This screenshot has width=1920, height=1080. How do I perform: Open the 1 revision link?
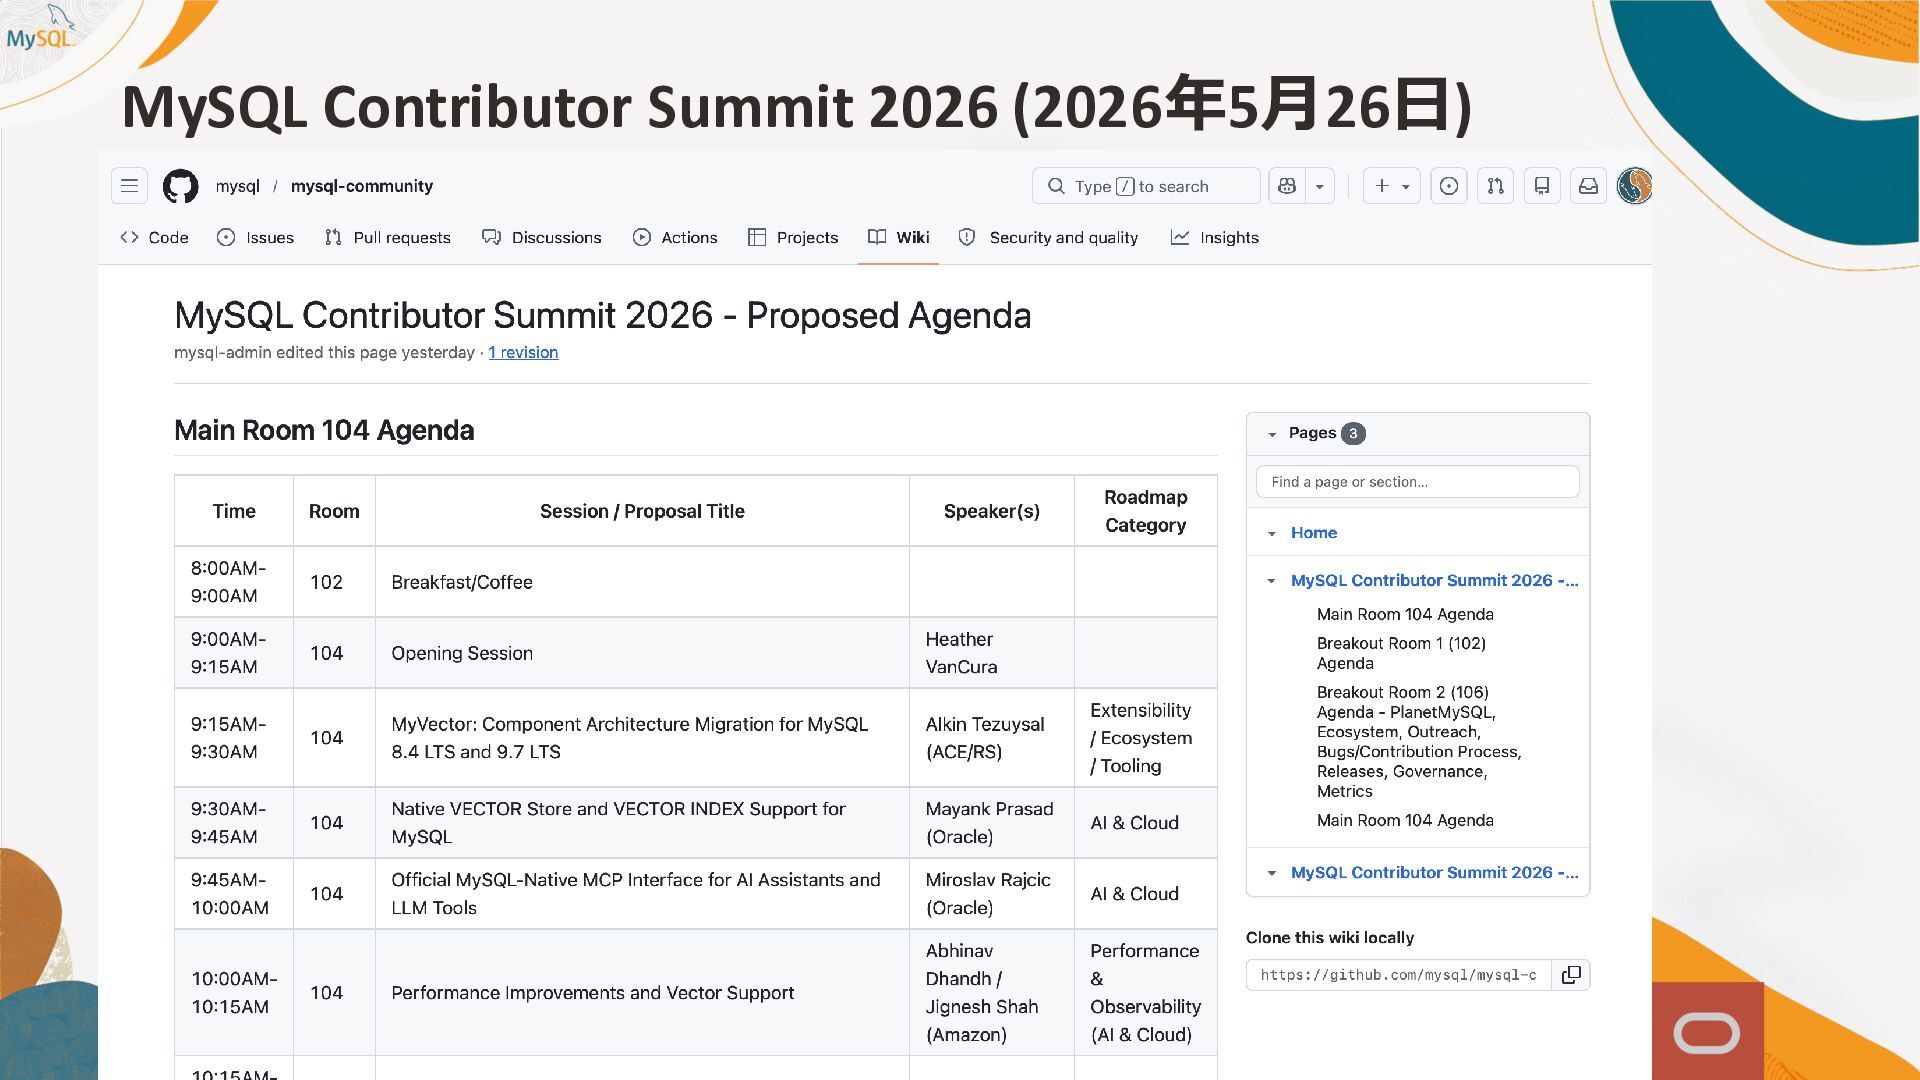pos(523,353)
